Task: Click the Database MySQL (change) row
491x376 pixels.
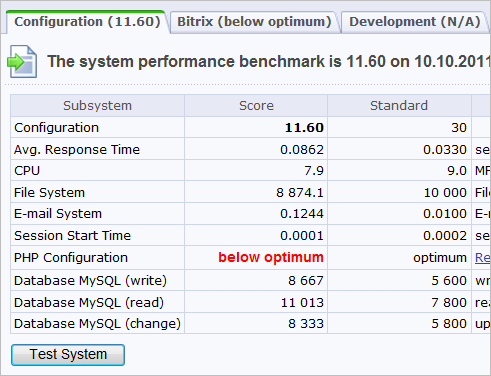Action: [x=250, y=323]
